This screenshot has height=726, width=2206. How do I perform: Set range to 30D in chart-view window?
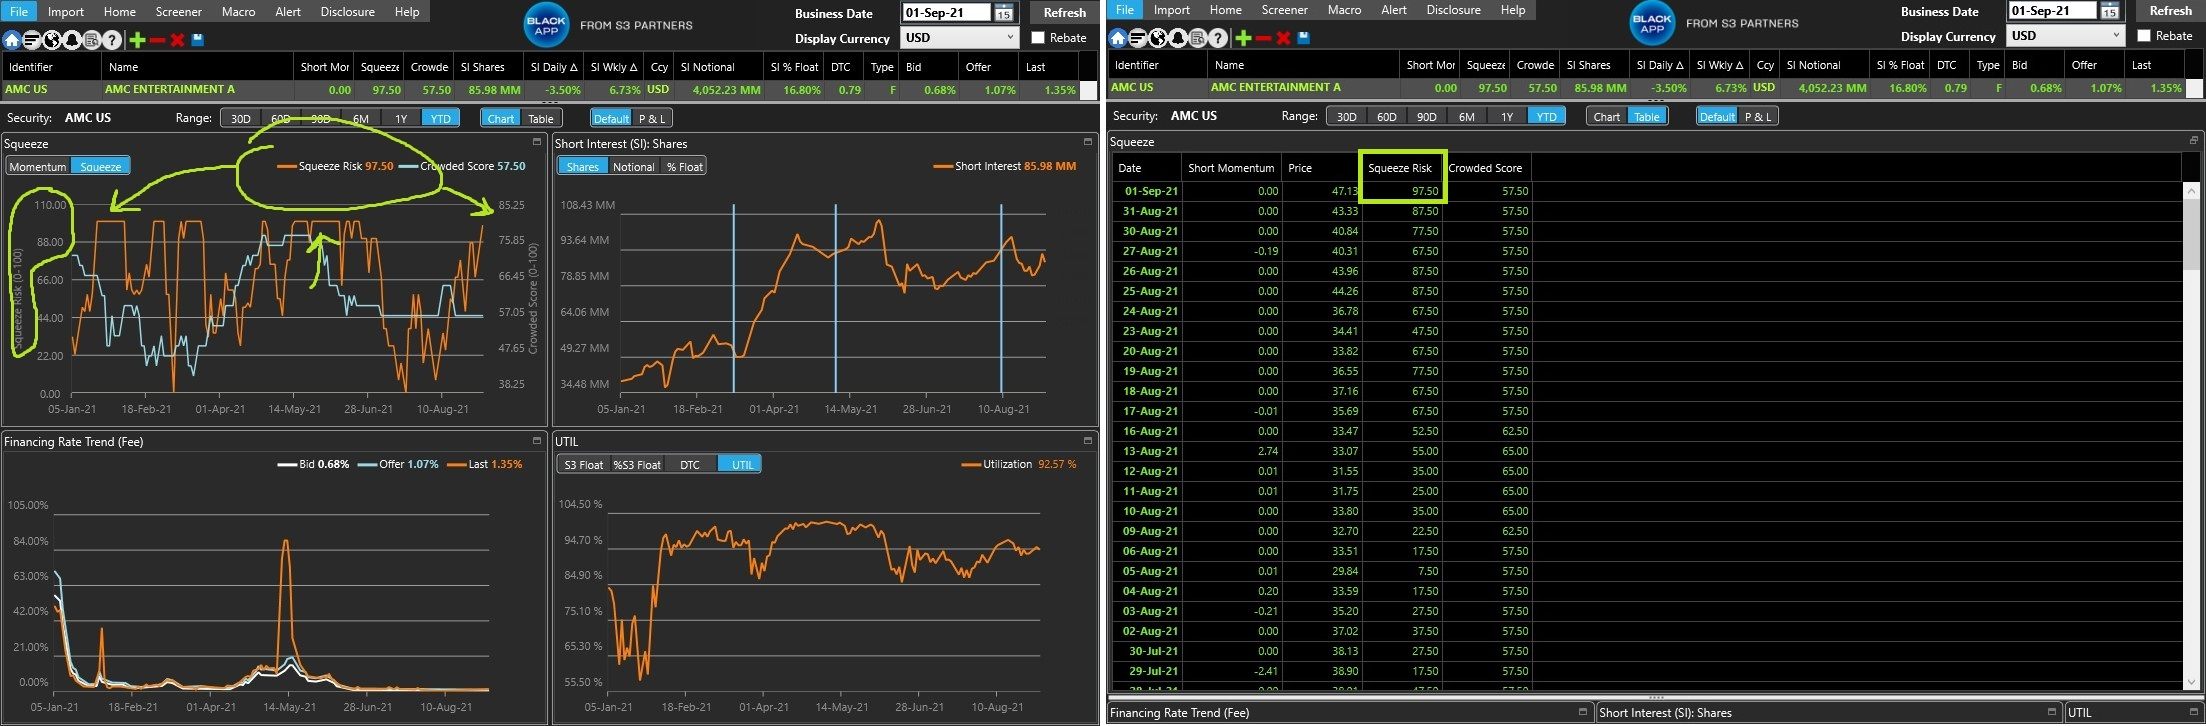tap(241, 119)
